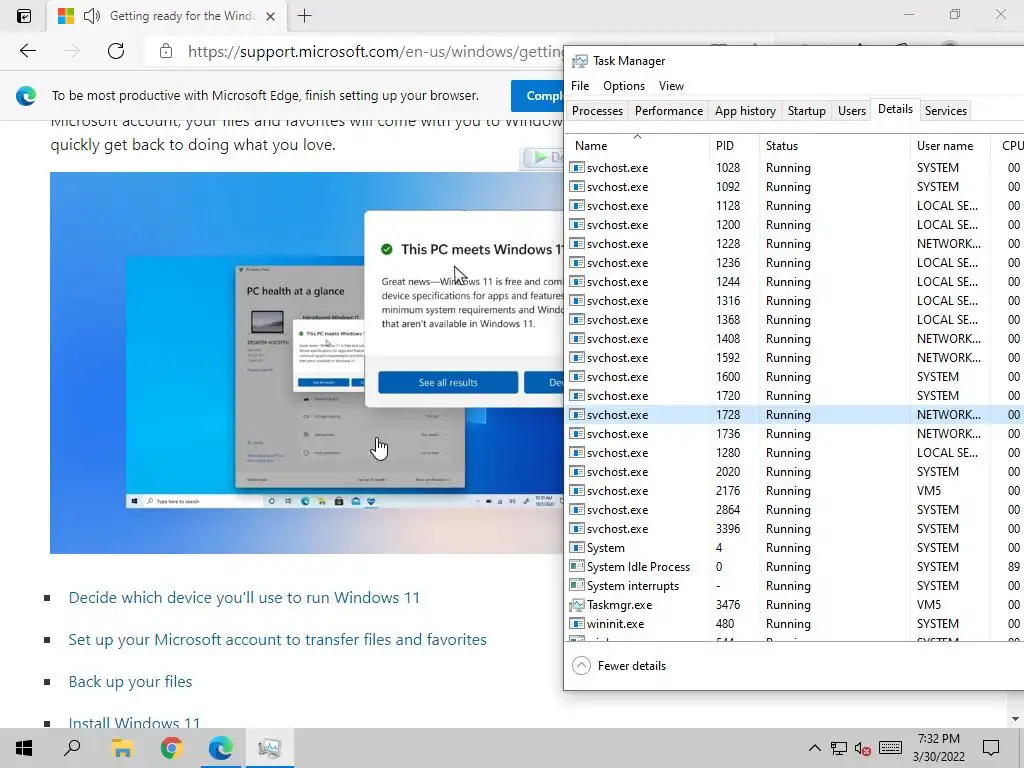Show hidden system tray icons
Viewport: 1024px width, 768px height.
point(814,748)
